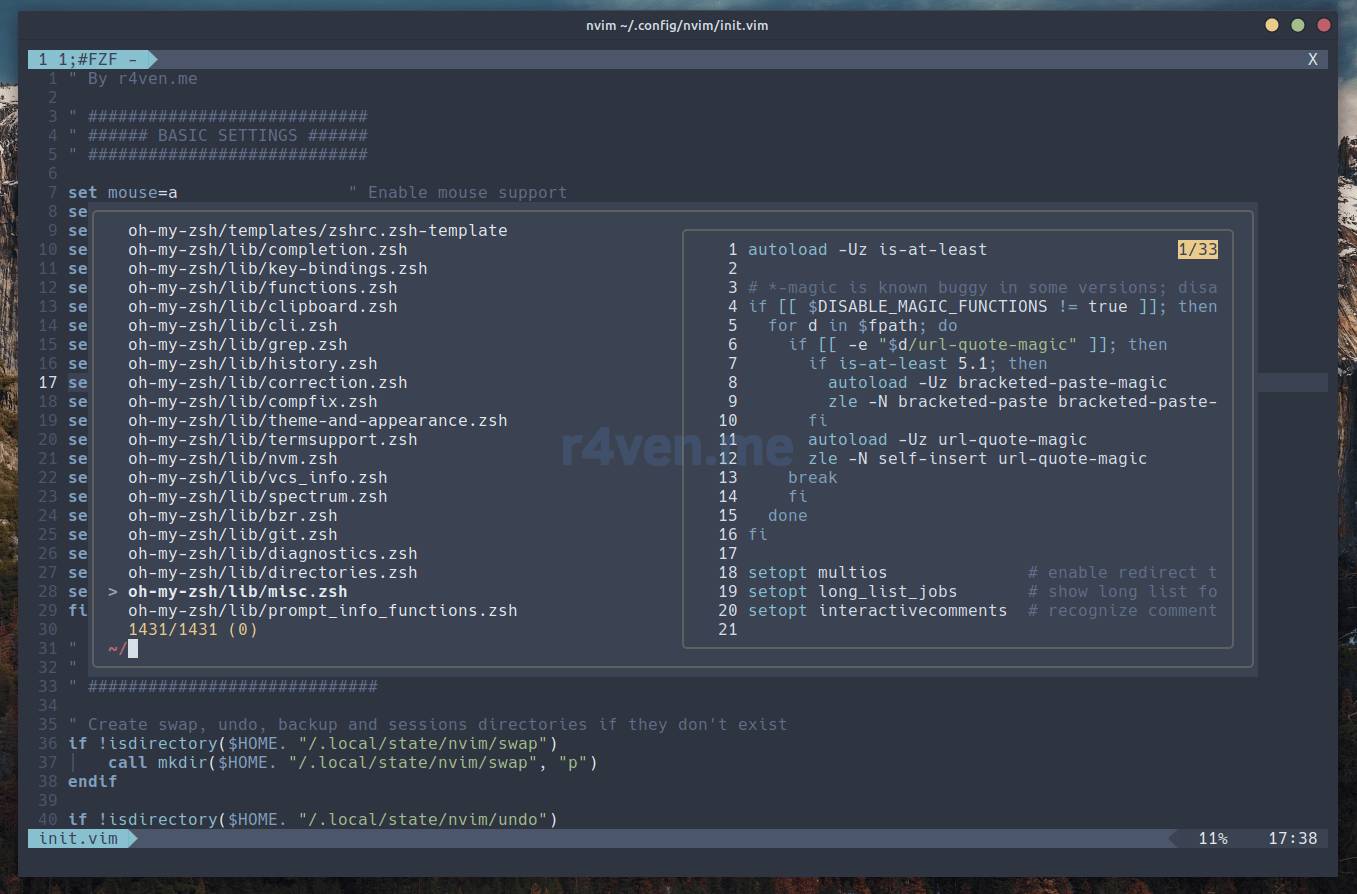The image size is (1357, 894).
Task: Click the X close button in tabline
Action: point(1312,59)
